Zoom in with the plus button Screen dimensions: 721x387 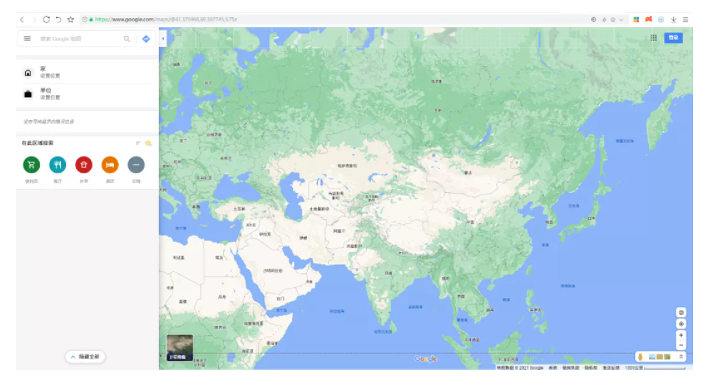[x=681, y=335]
